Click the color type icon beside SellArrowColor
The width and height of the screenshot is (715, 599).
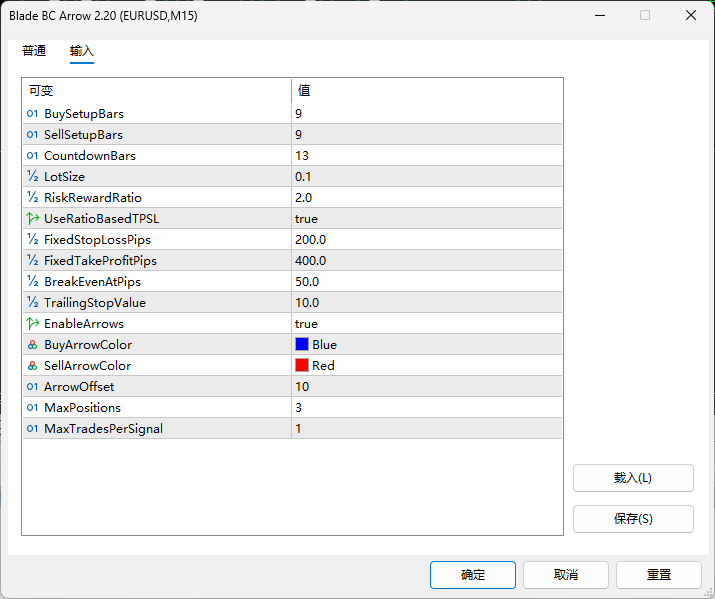pos(33,366)
